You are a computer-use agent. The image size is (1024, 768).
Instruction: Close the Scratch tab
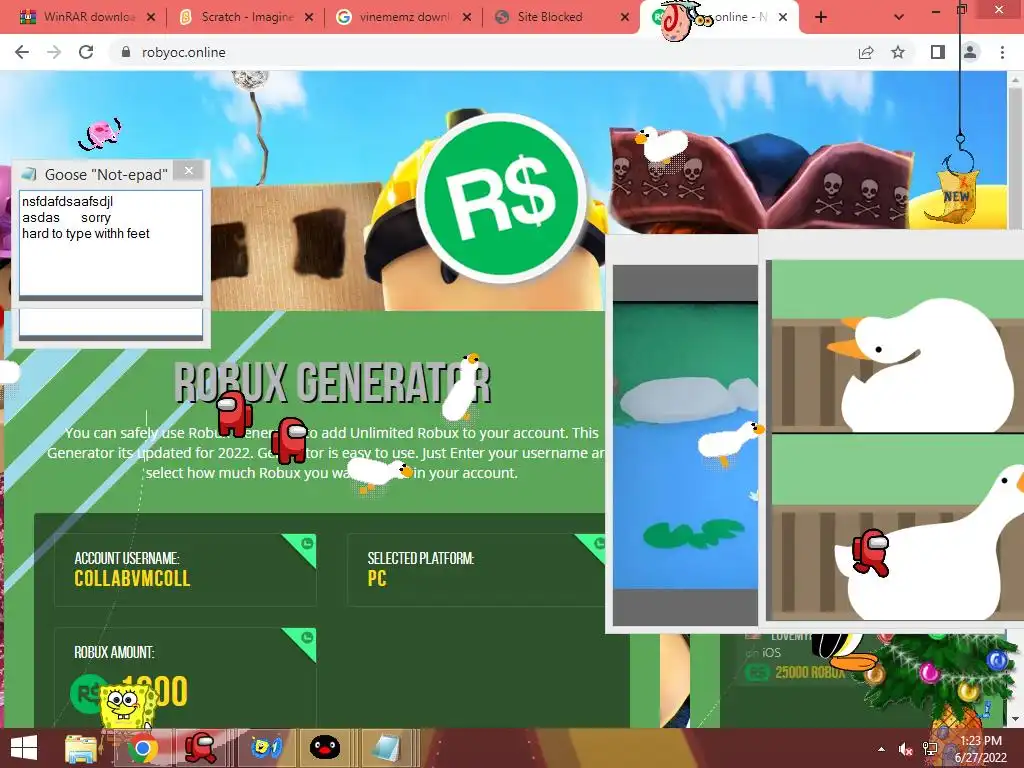coord(309,17)
